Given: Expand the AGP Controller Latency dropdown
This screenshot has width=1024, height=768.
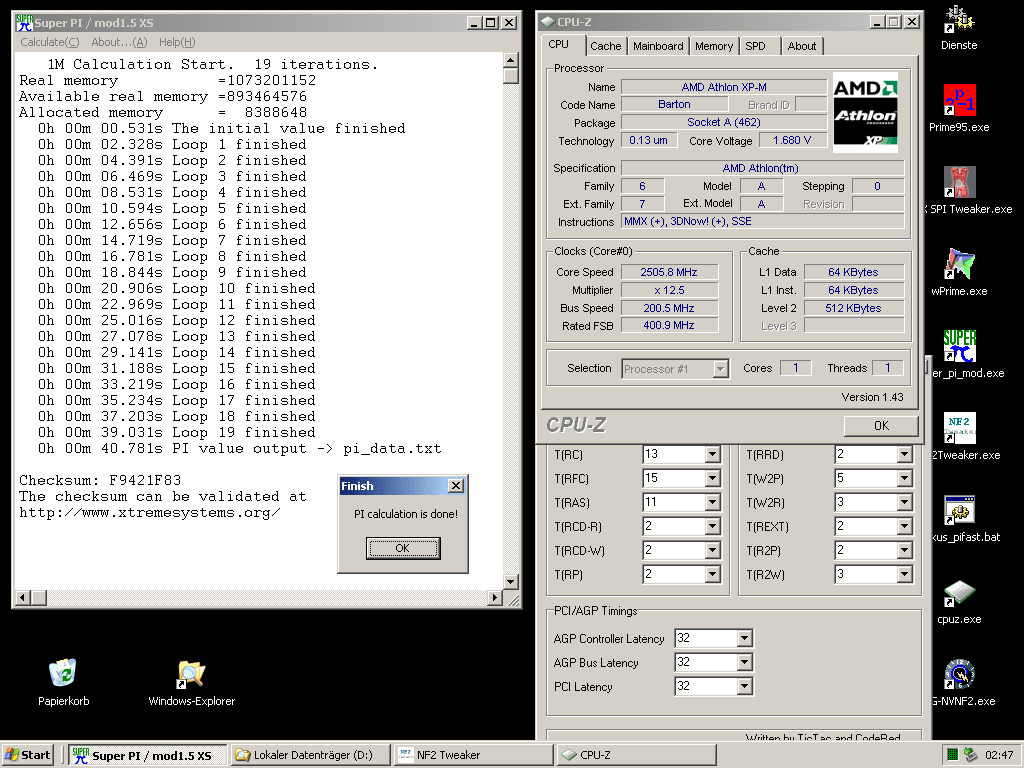Looking at the screenshot, I should [744, 639].
